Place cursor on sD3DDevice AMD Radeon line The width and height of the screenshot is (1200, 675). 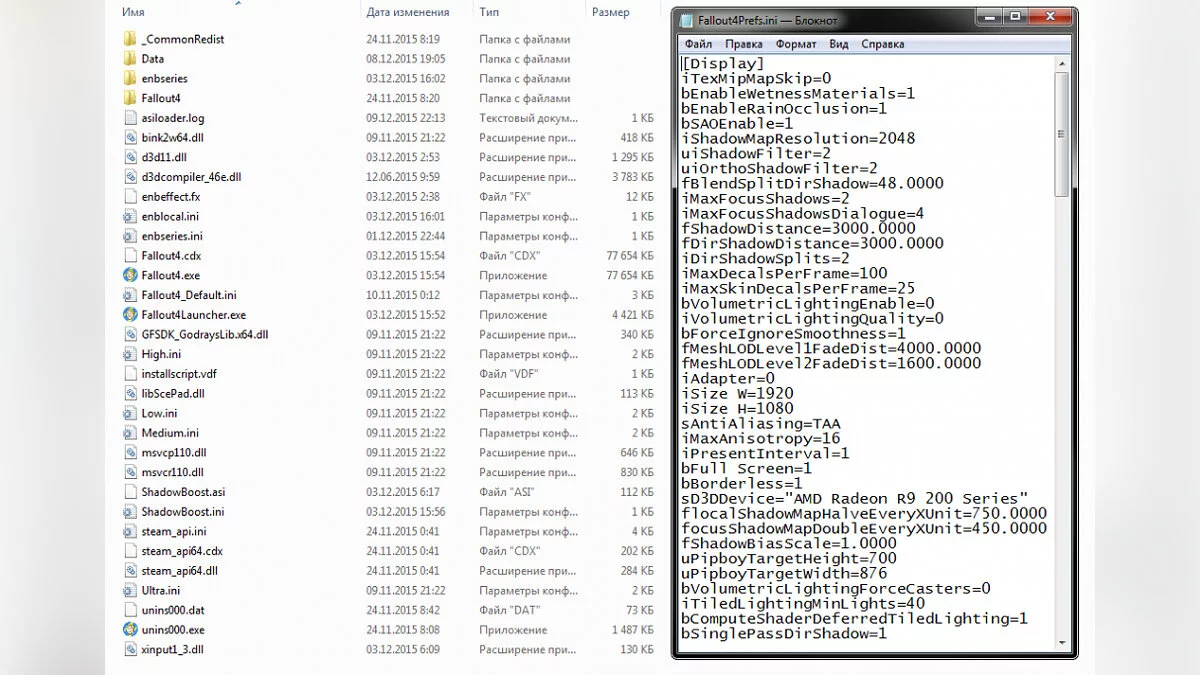tap(855, 498)
